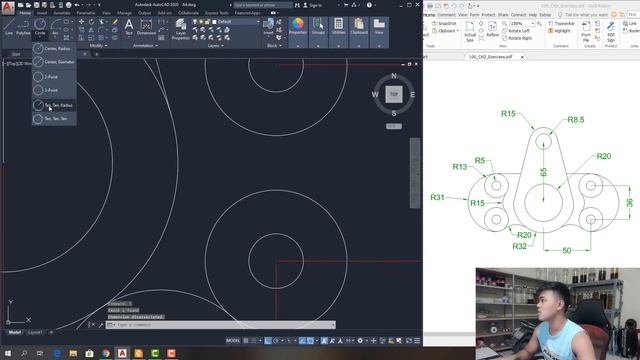Toggle annotation objects visibility in status bar
This screenshot has height=360, width=640.
coord(324,340)
